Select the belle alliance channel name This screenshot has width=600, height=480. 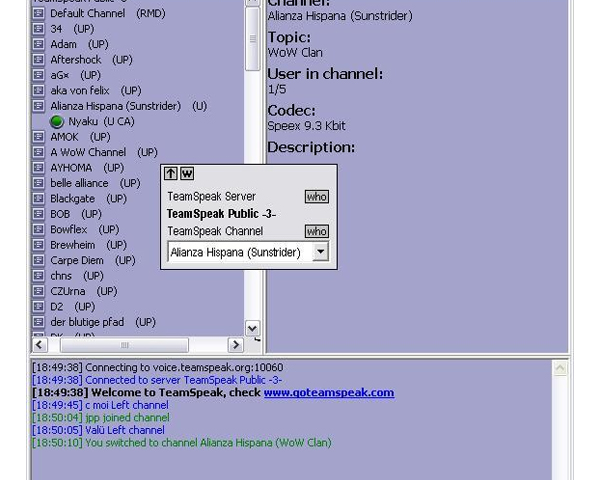[79, 183]
